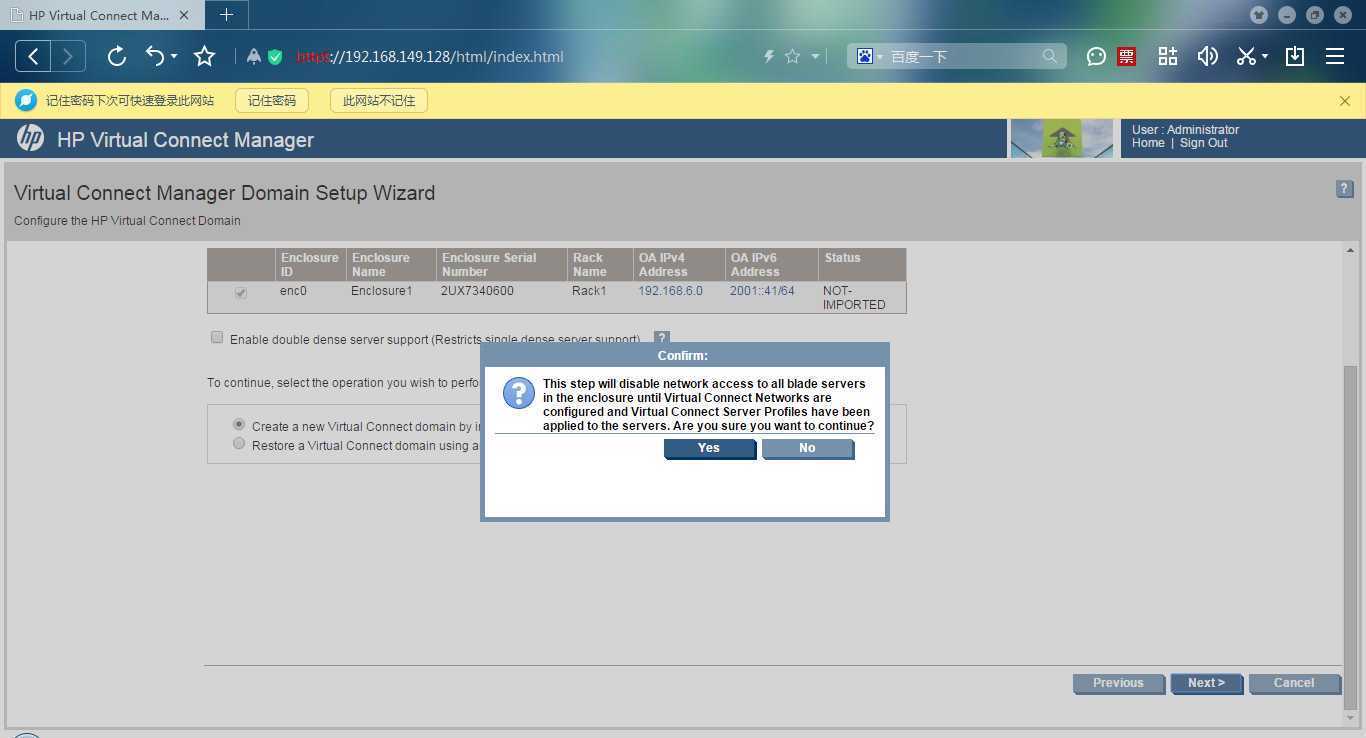
Task: Click the browser skin shirt icon
Action: tap(1259, 15)
